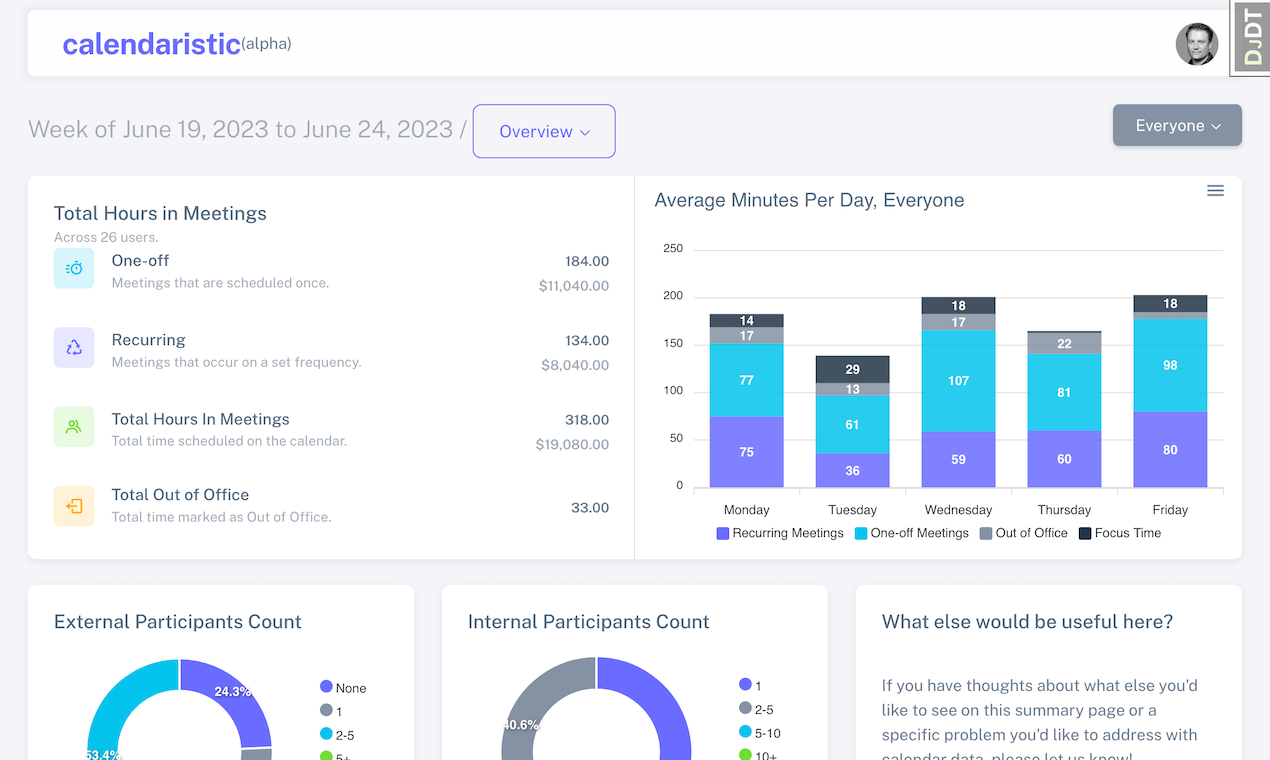Image resolution: width=1270 pixels, height=760 pixels.
Task: Toggle One-off Meetings legend item
Action: pyautogui.click(x=911, y=533)
